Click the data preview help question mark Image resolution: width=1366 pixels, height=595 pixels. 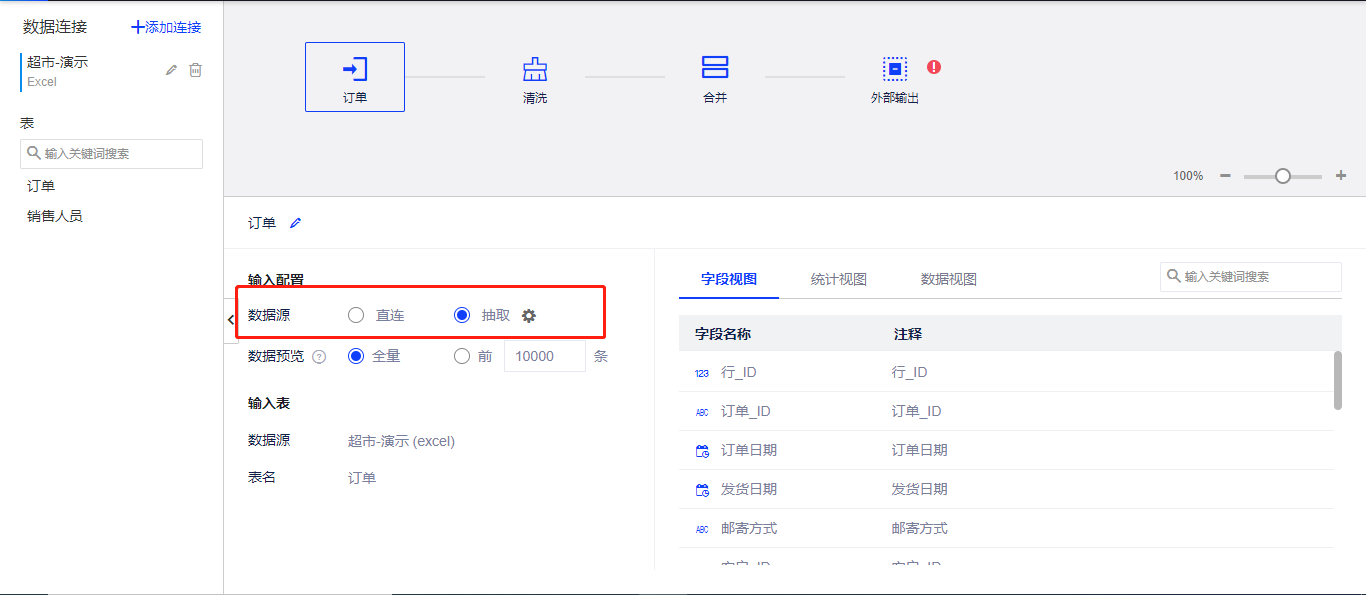click(318, 356)
